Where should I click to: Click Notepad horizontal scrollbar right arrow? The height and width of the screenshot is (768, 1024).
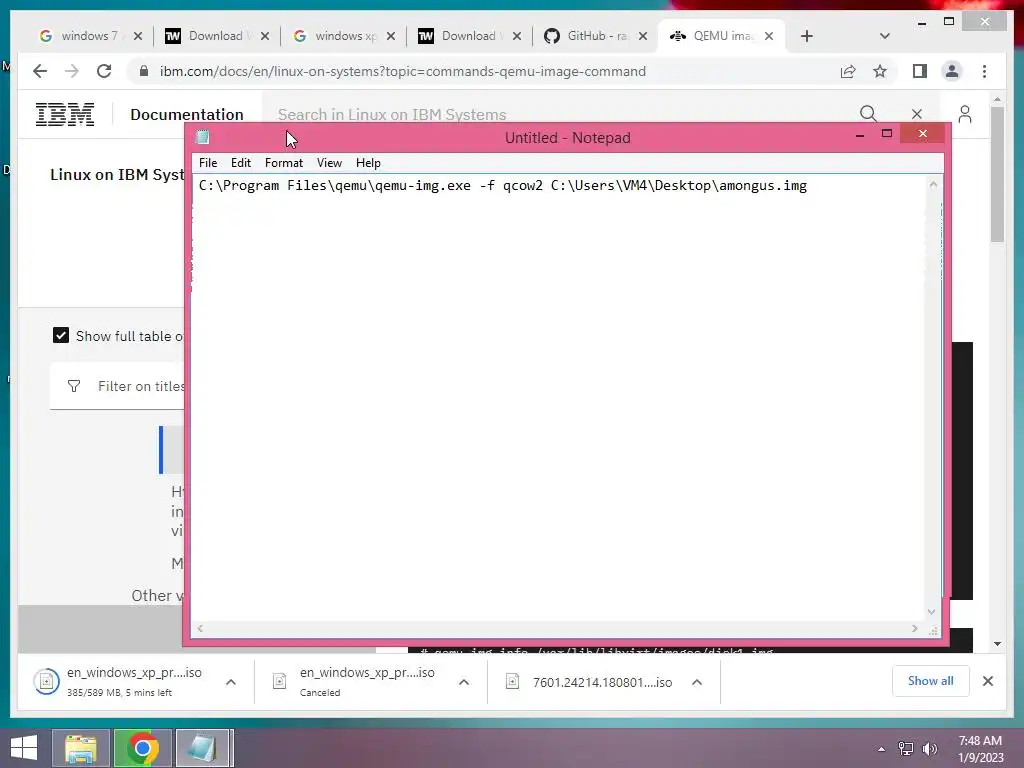[x=914, y=628]
